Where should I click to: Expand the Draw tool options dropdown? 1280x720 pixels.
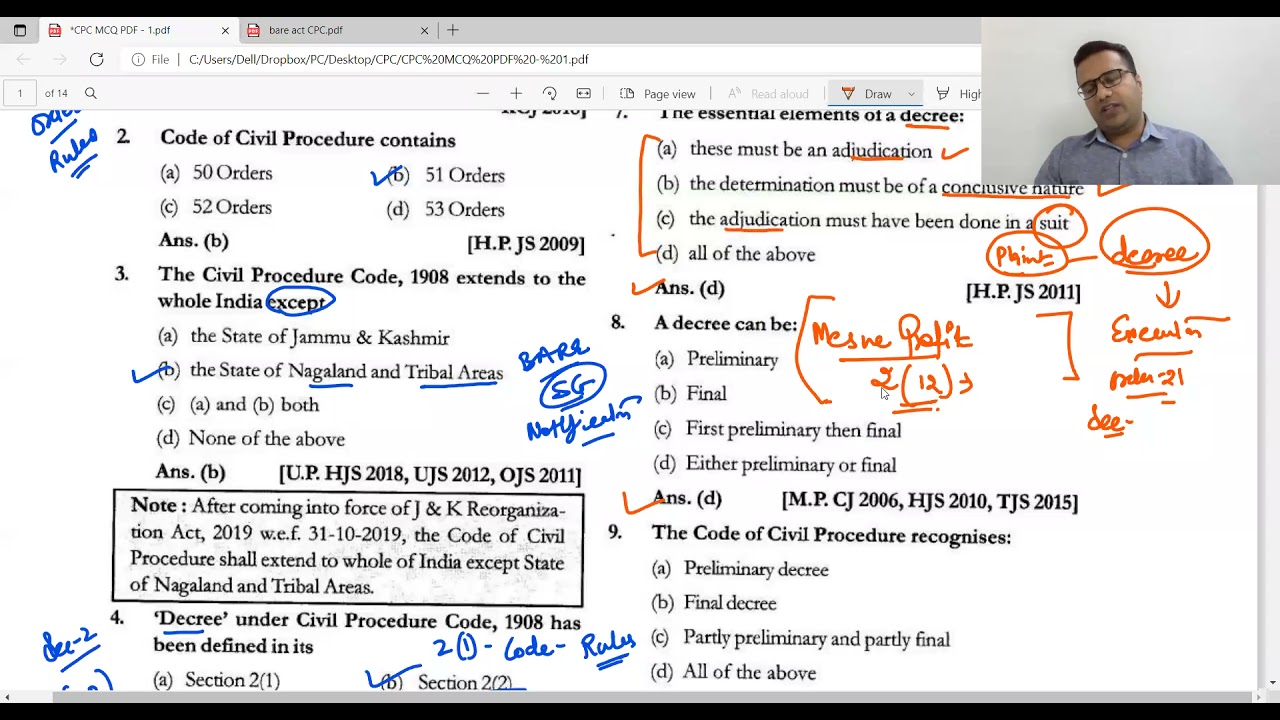tap(911, 93)
